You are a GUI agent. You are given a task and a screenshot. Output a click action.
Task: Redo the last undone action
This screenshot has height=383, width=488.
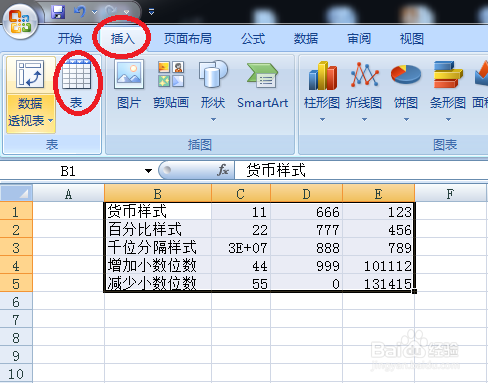[x=111, y=12]
